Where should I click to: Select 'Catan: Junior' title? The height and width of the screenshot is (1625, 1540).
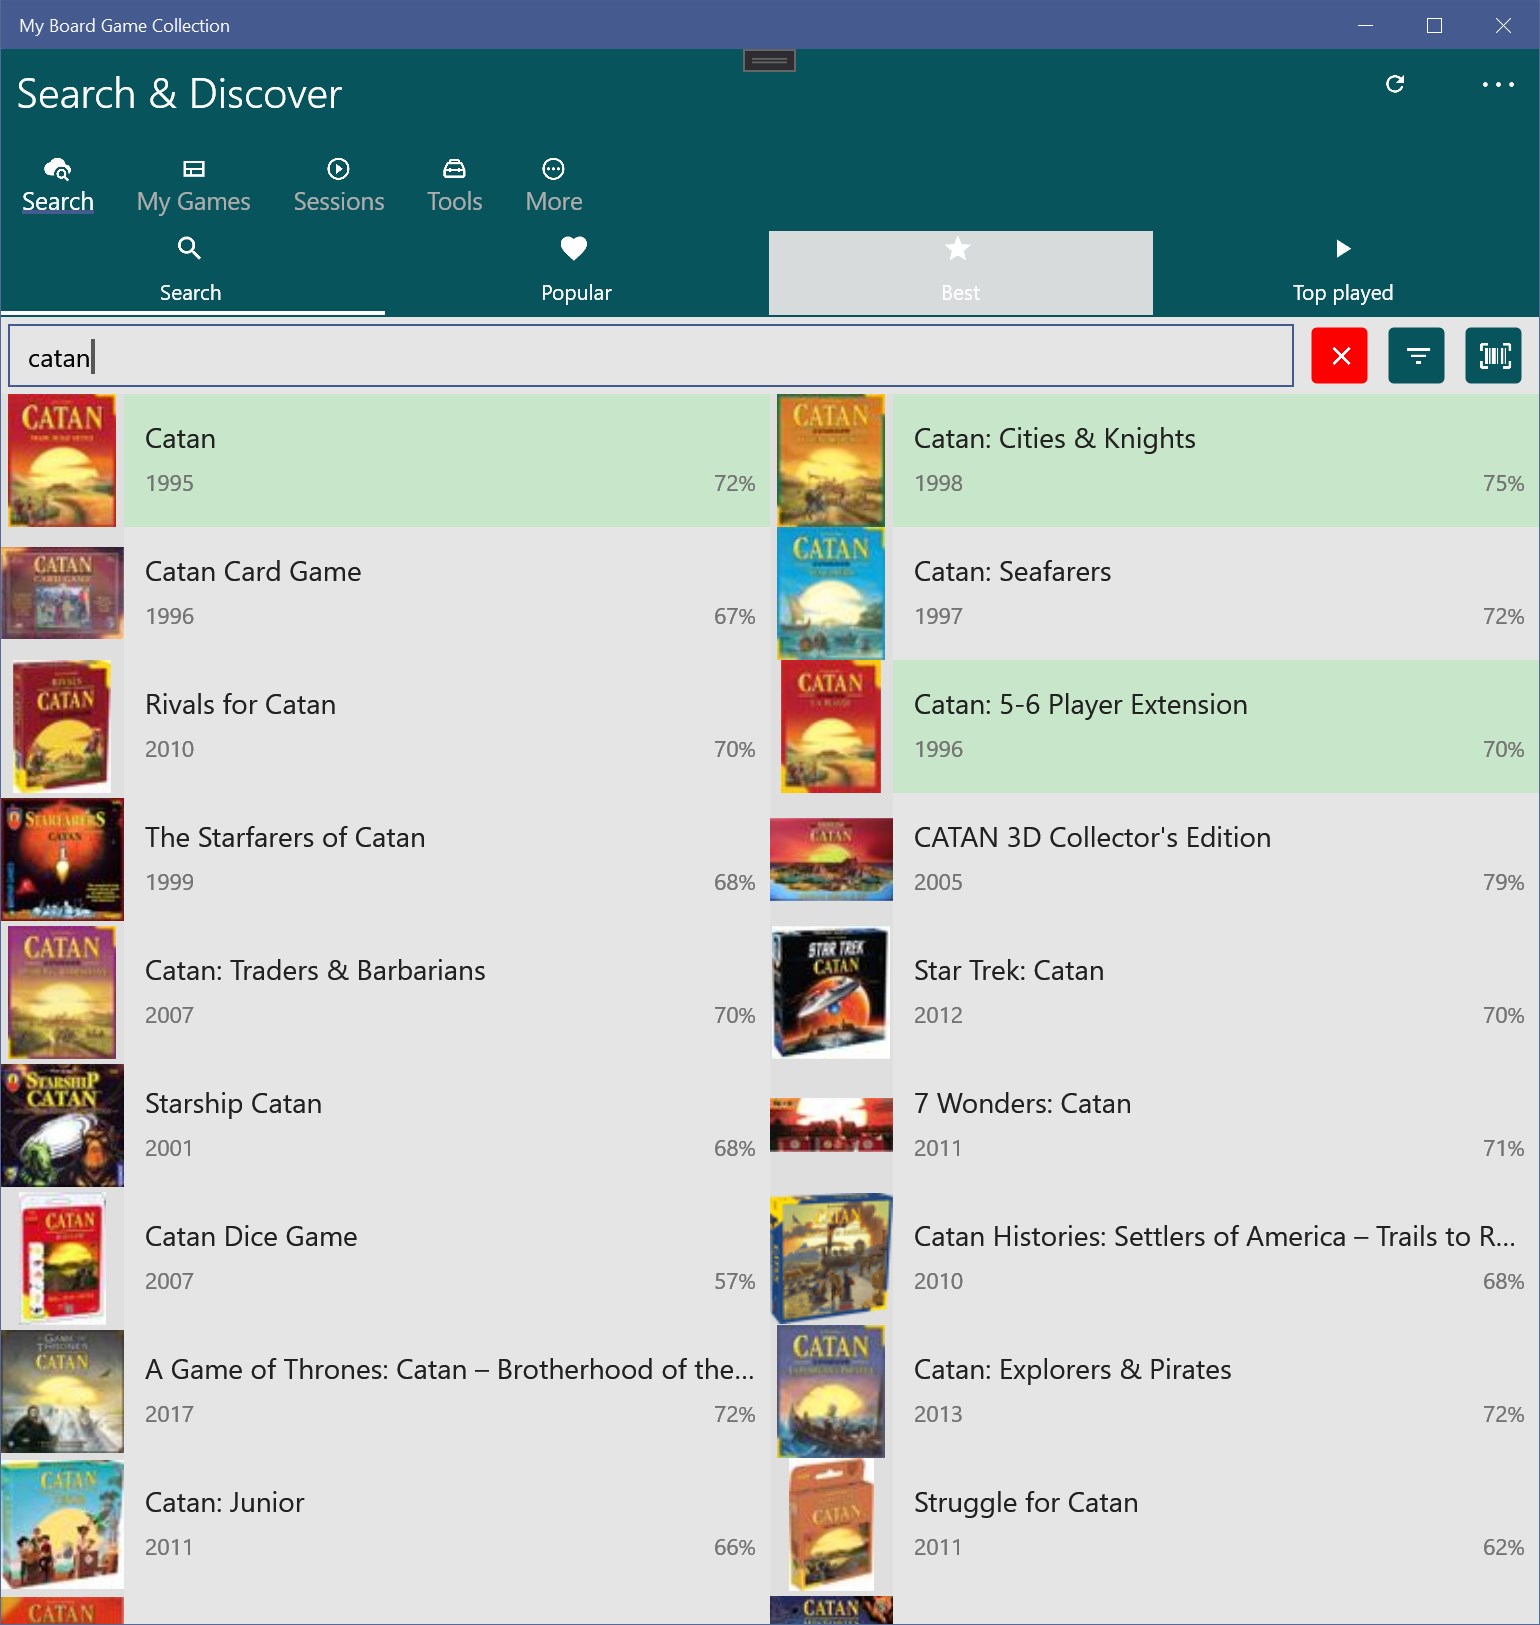point(225,1503)
